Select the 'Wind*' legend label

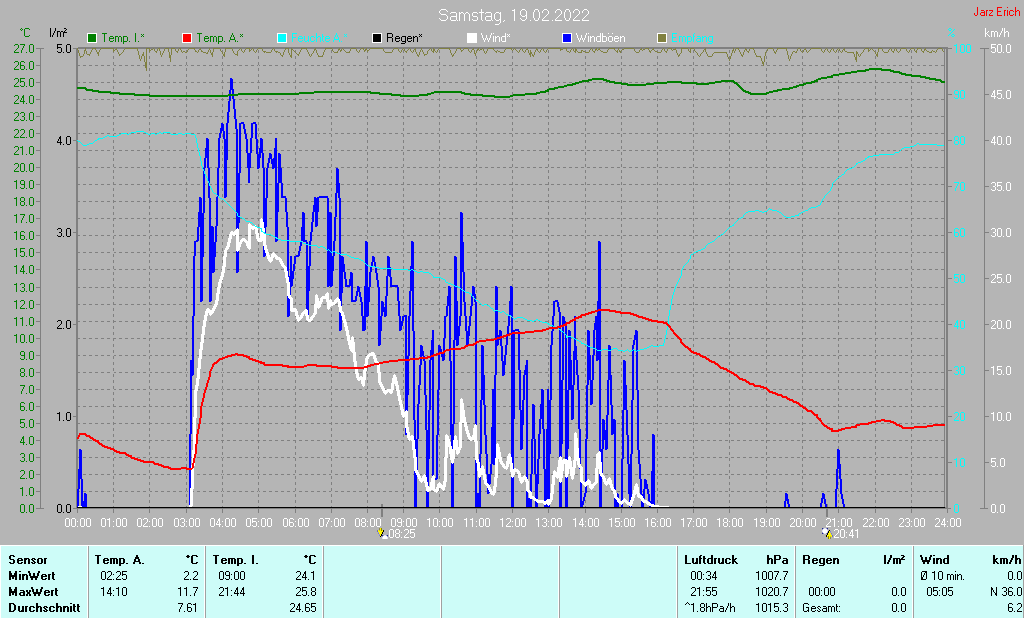click(495, 38)
